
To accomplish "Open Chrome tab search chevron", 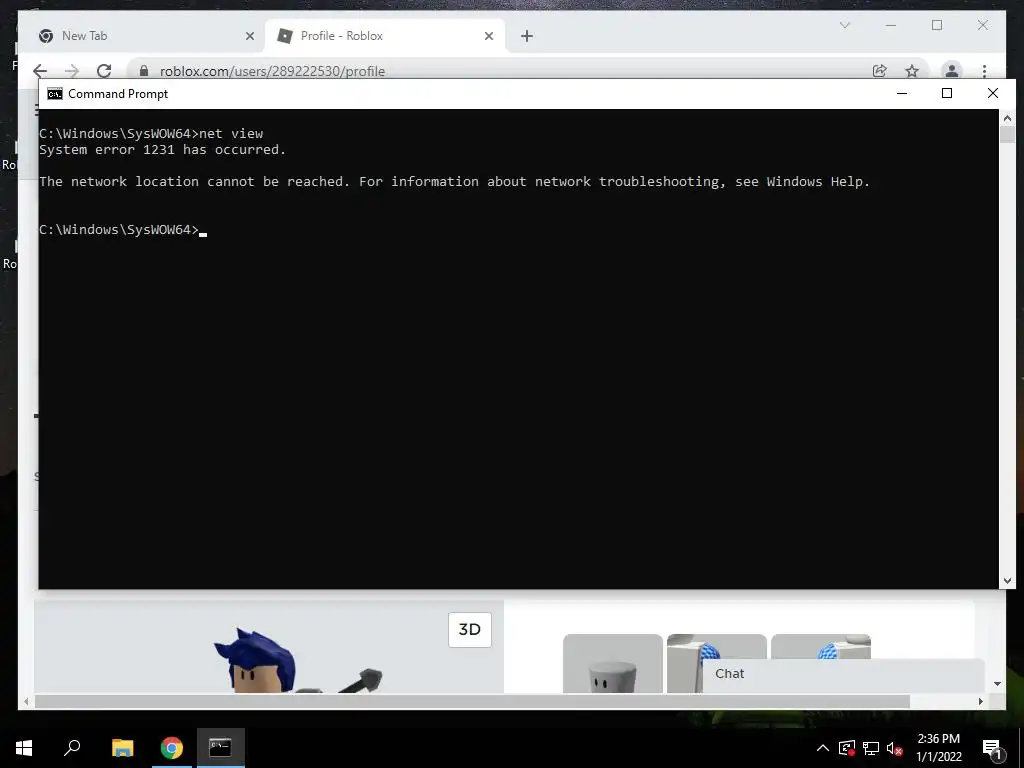I will 845,25.
